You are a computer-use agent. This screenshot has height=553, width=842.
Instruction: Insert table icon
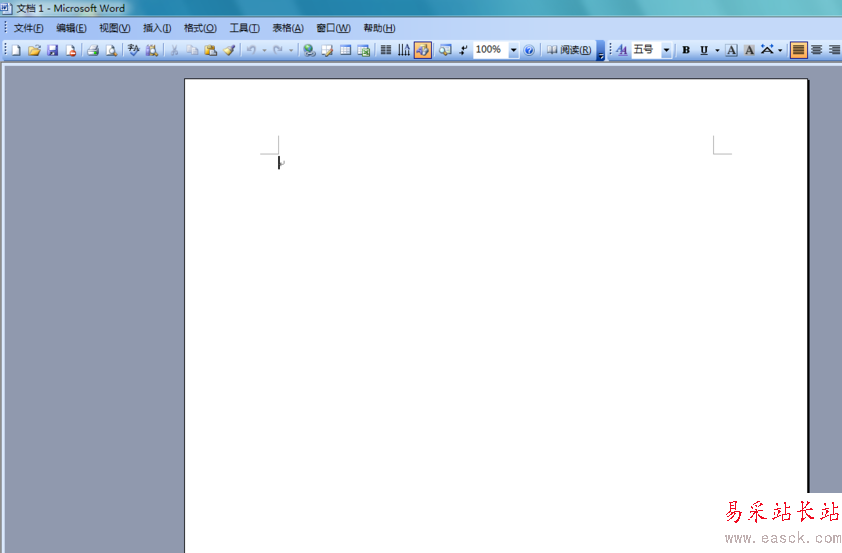[345, 50]
